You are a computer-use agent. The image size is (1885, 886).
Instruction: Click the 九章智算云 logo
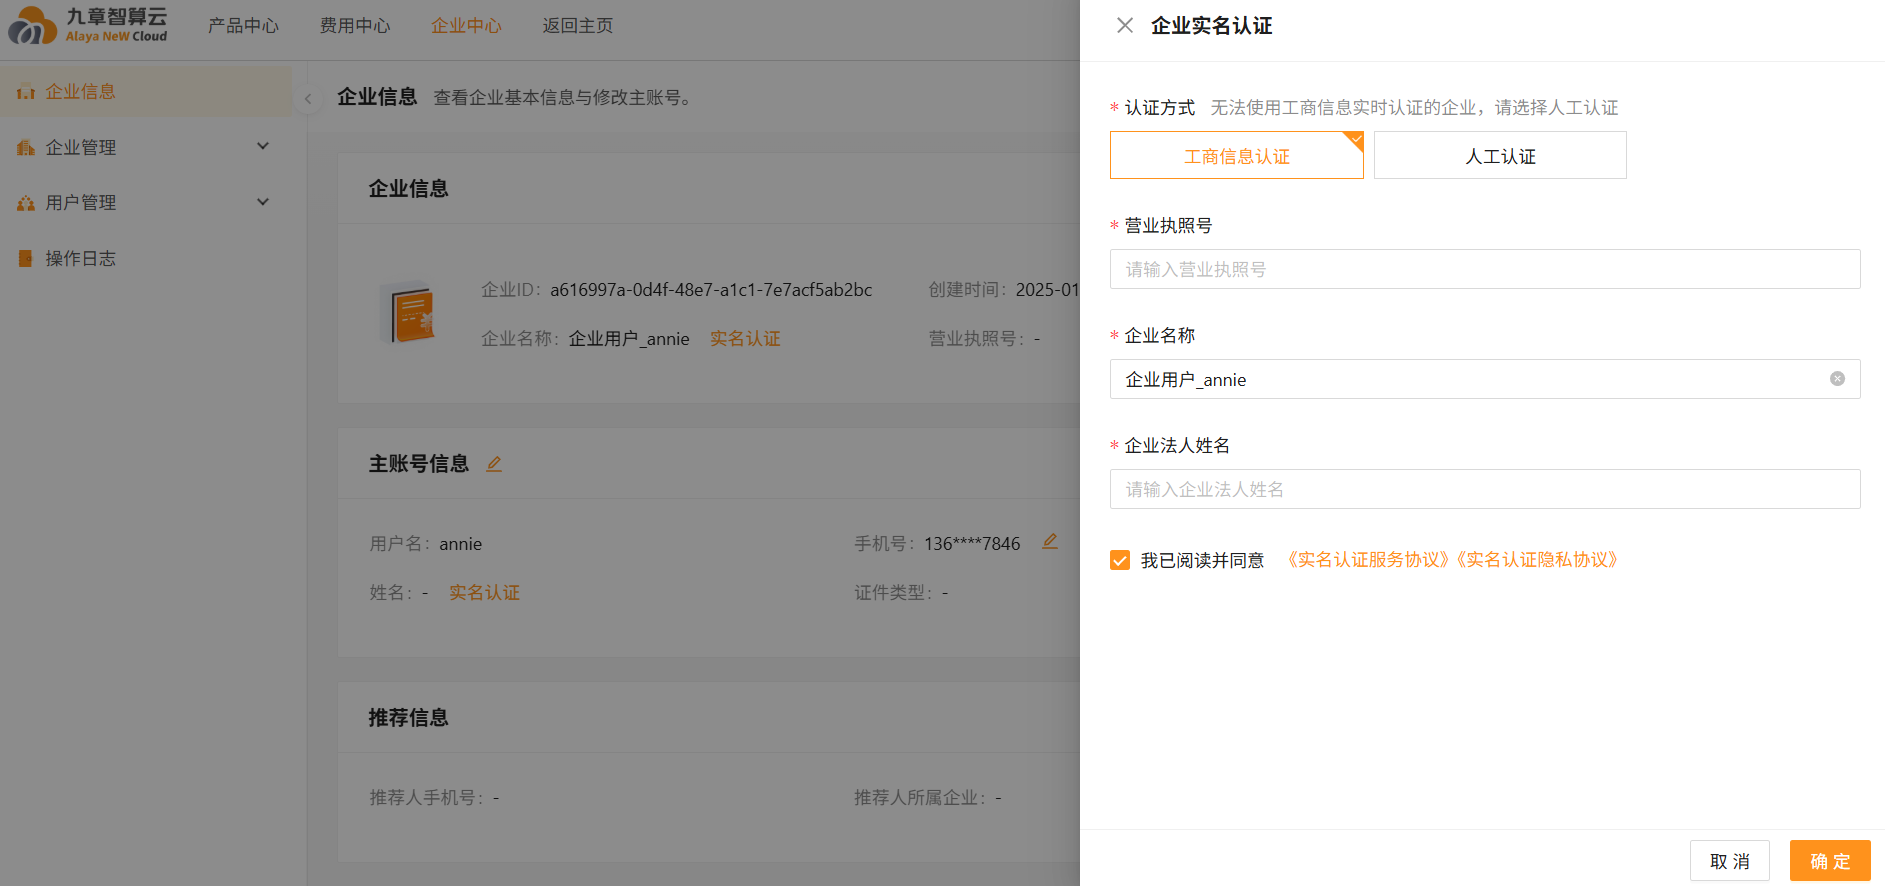[x=88, y=26]
